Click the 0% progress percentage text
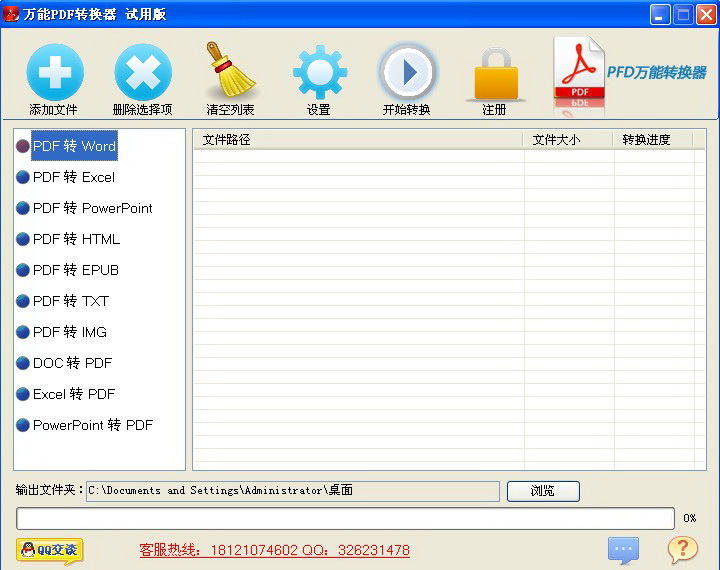The height and width of the screenshot is (570, 720). (x=689, y=518)
